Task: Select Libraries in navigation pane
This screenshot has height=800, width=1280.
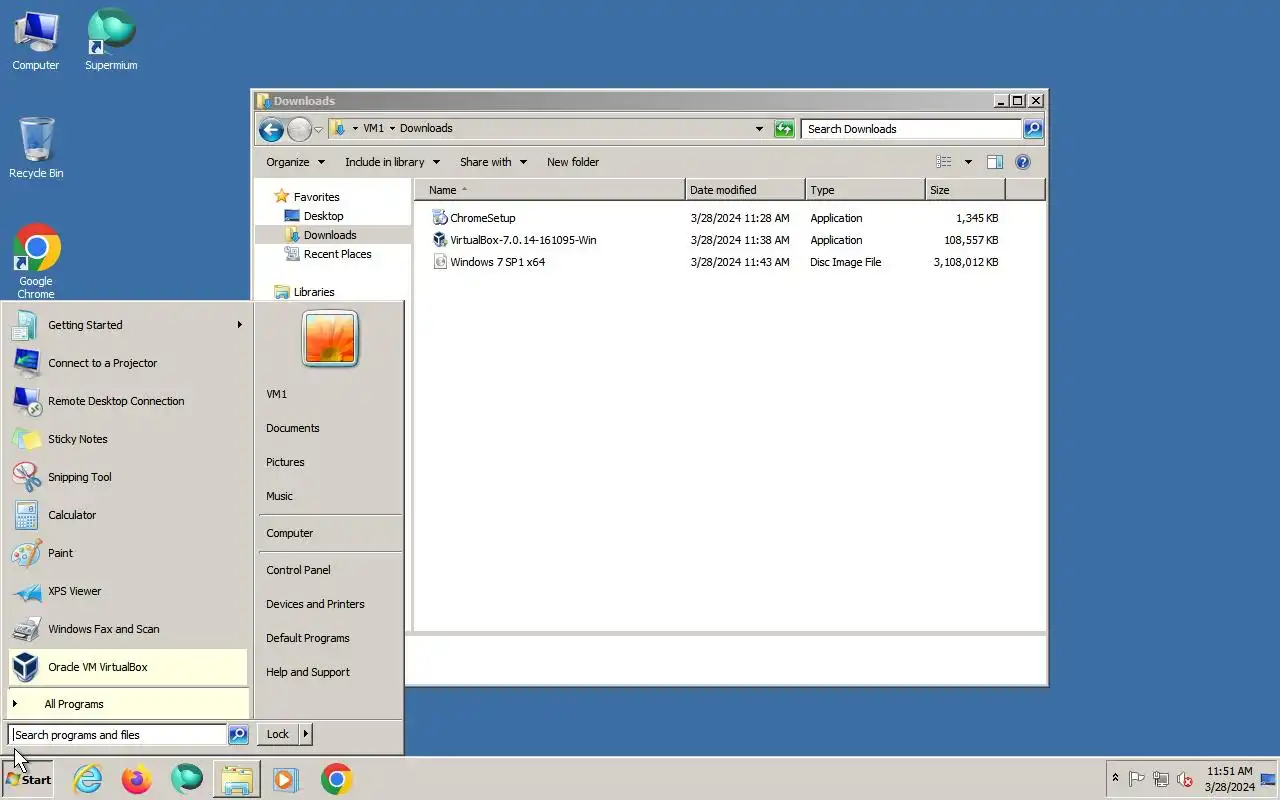Action: 314,292
